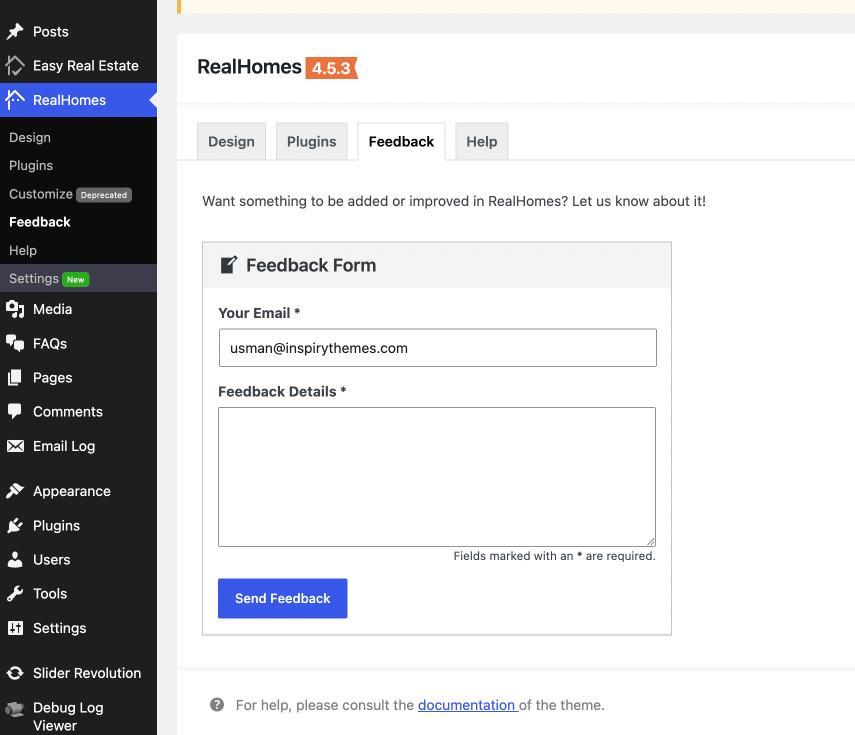Viewport: 855px width, 735px height.
Task: Click the RealHomes title heading
Action: tap(249, 67)
